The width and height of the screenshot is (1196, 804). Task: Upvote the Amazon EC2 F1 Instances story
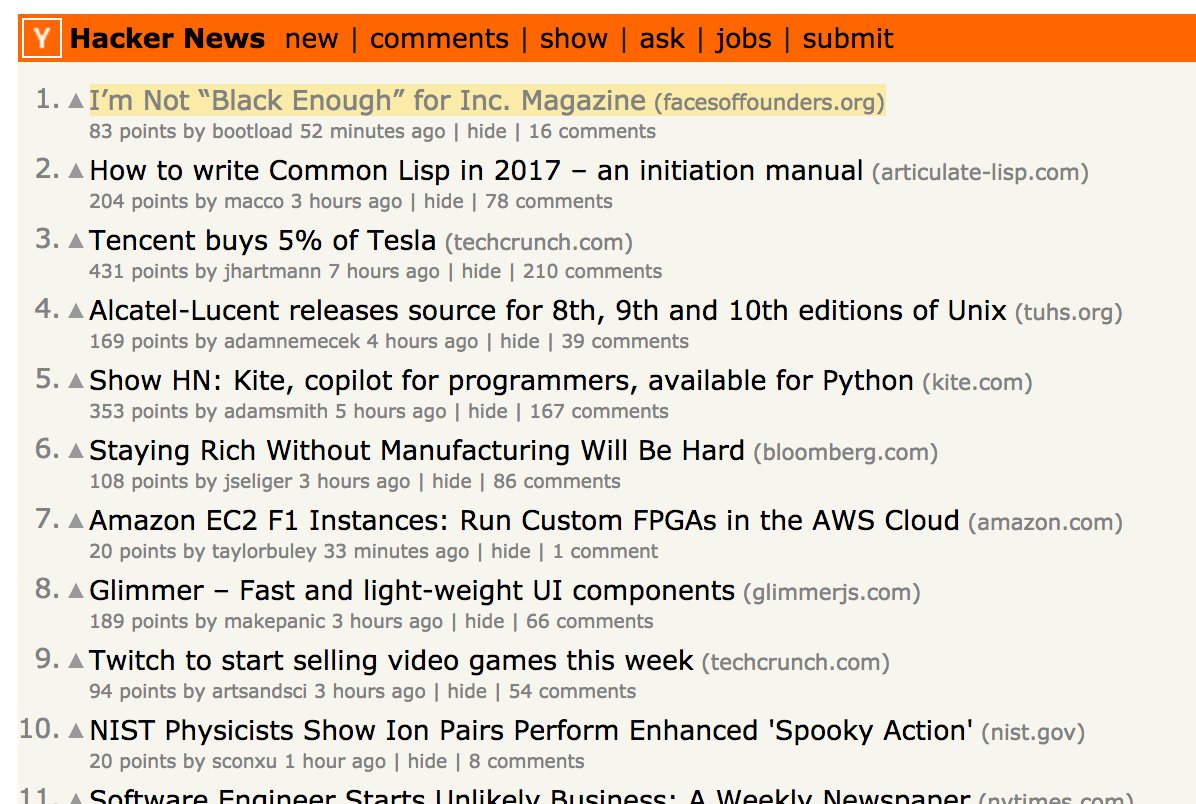[76, 521]
